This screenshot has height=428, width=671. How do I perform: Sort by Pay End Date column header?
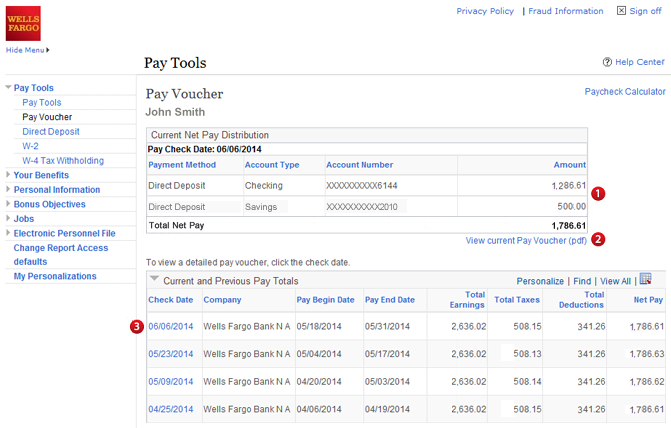pos(390,300)
